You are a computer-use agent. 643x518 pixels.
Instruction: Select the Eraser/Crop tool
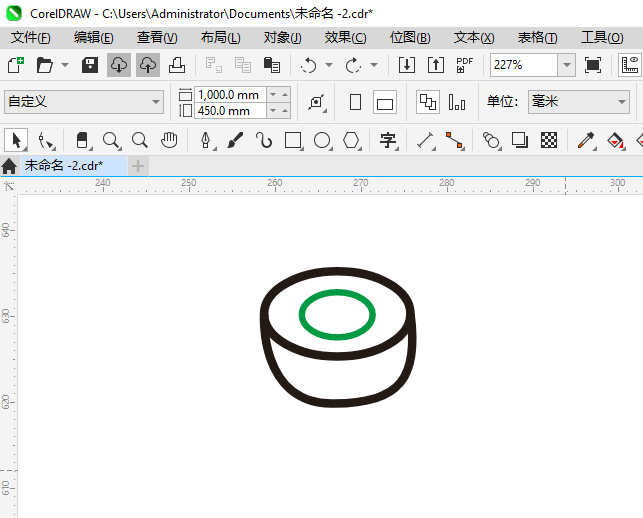pos(83,140)
